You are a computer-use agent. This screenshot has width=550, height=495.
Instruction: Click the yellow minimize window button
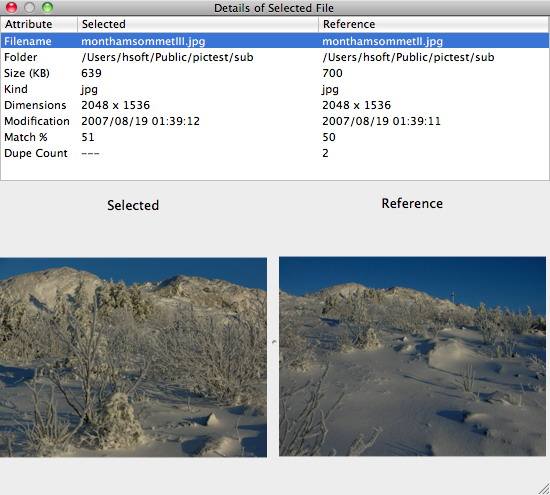coord(29,7)
